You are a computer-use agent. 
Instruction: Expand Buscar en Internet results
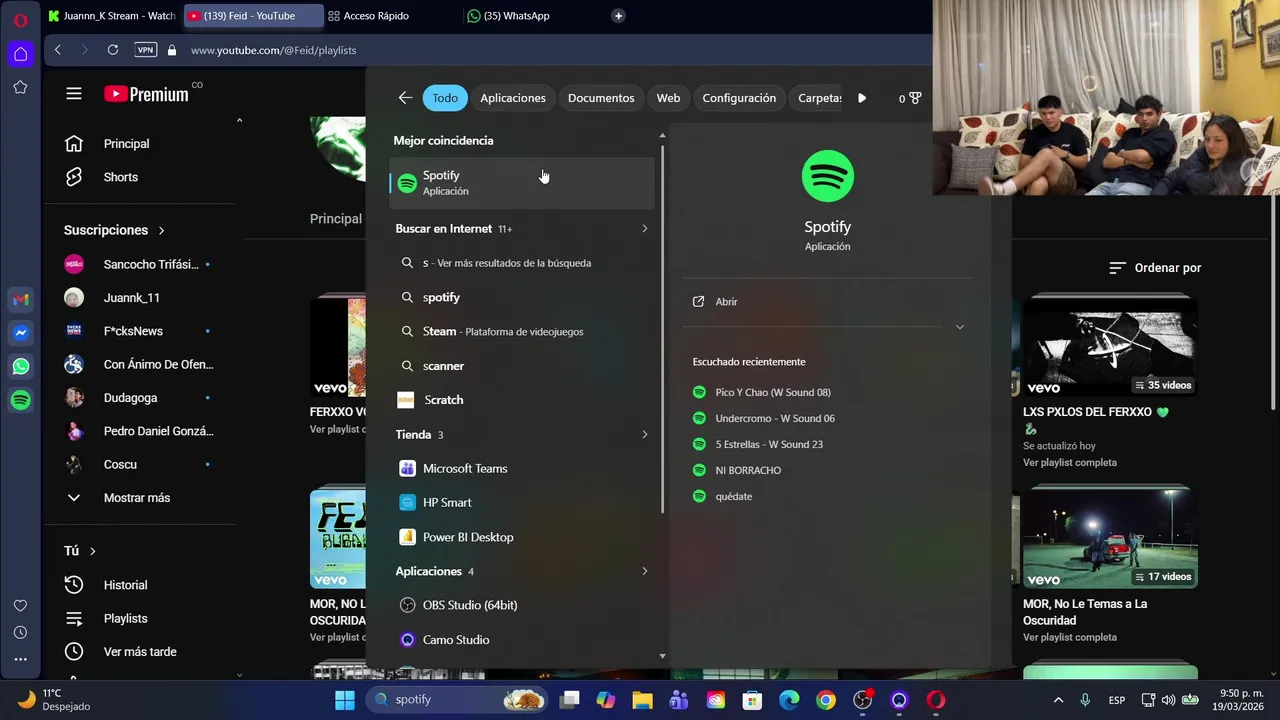[644, 229]
